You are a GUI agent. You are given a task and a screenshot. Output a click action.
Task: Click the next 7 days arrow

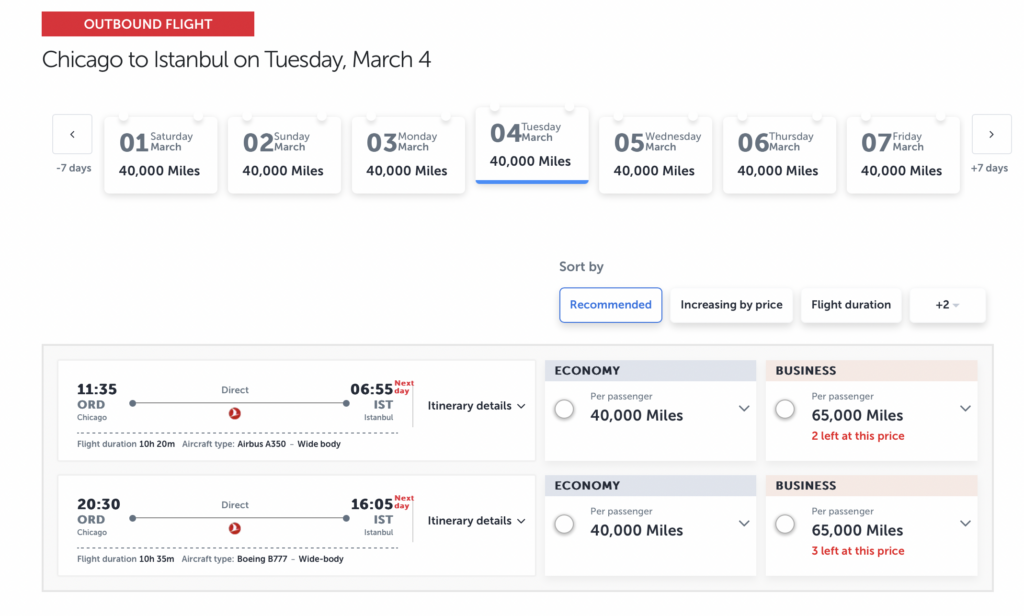click(991, 135)
